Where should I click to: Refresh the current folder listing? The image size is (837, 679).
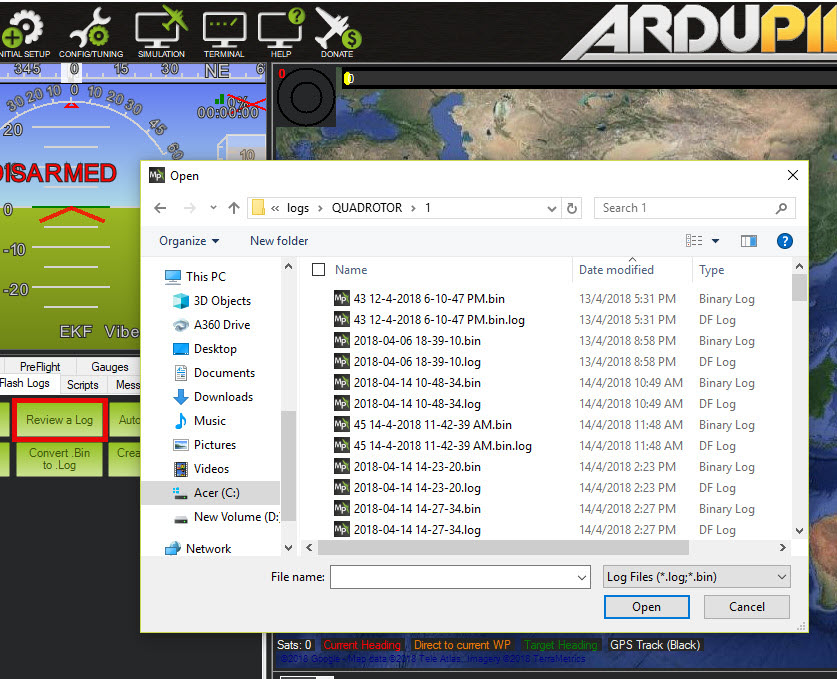570,207
